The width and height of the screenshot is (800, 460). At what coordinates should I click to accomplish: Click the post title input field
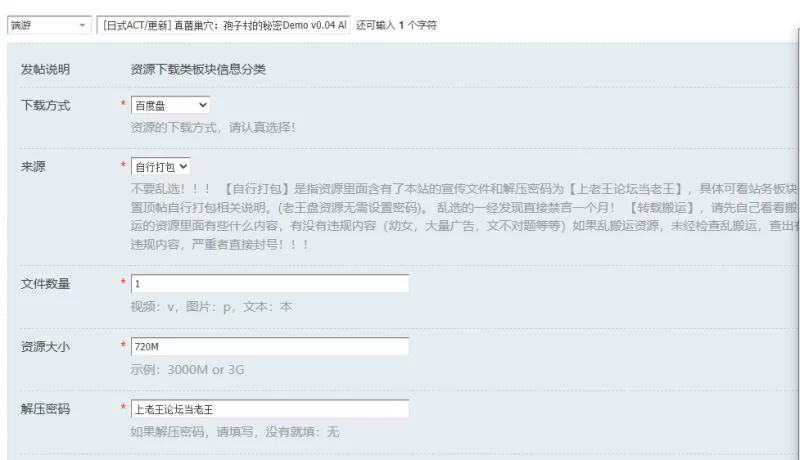223,25
